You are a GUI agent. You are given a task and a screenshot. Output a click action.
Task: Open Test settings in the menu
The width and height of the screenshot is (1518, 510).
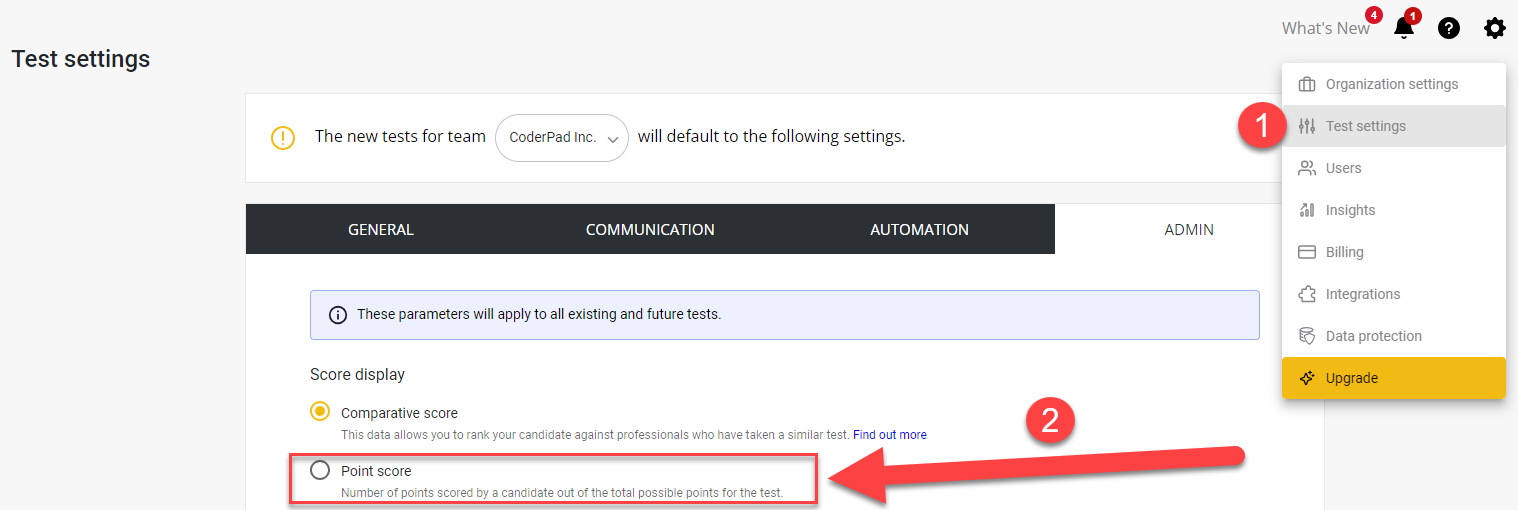(x=1365, y=126)
